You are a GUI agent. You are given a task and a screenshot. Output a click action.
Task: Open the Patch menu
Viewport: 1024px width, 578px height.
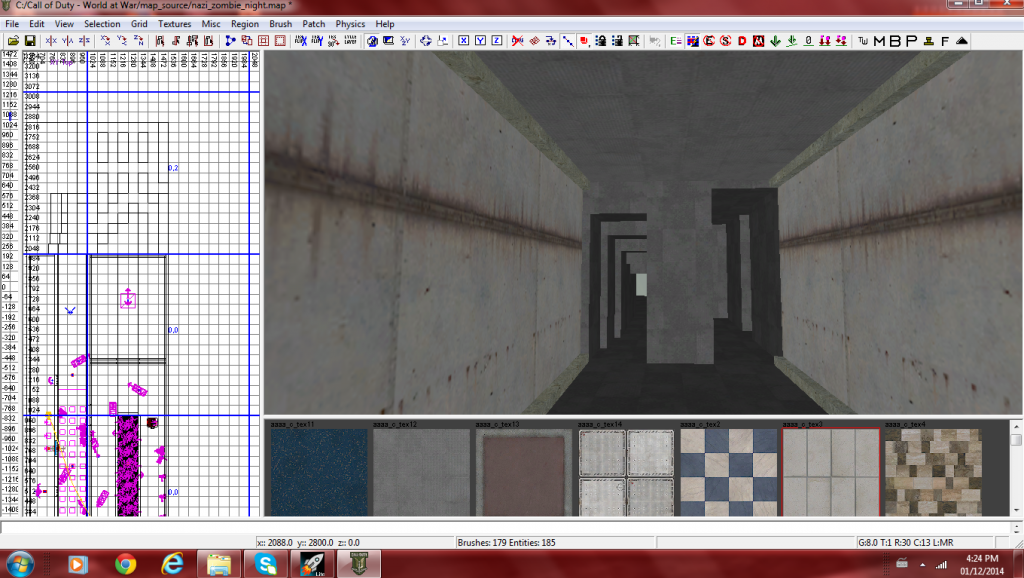(313, 24)
